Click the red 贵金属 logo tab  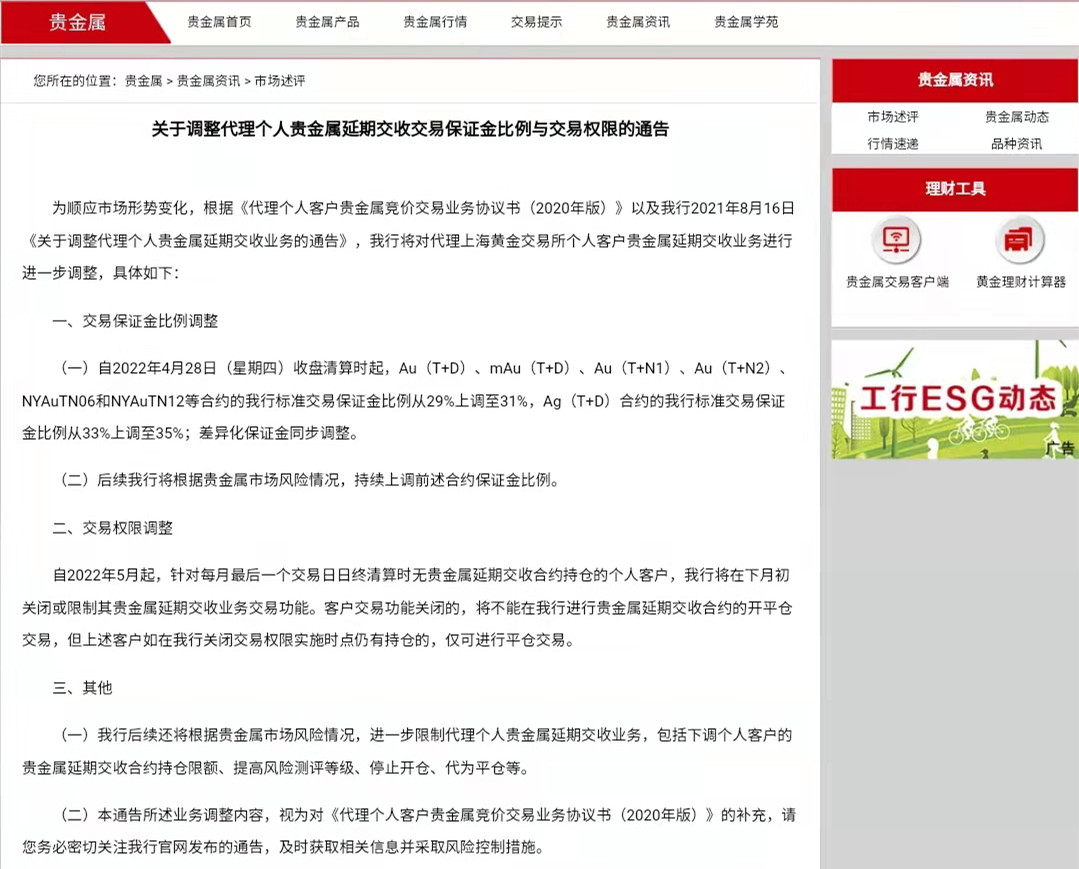point(77,22)
